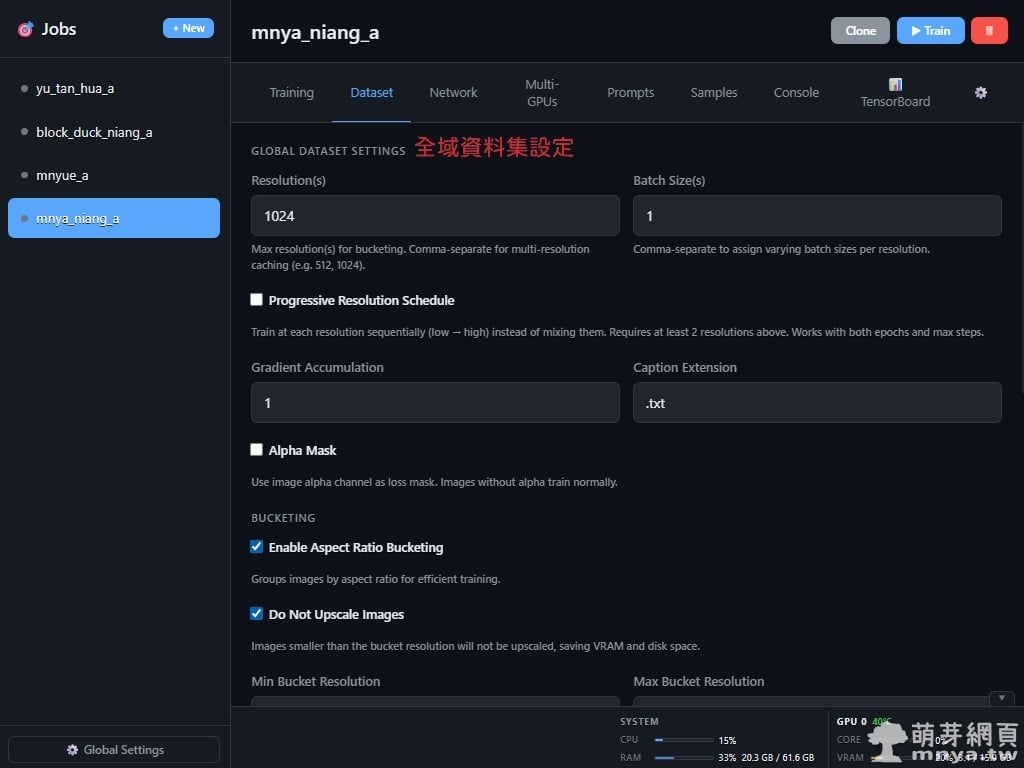Screen dimensions: 1024x768
Task: Create a new job with + New
Action: [188, 28]
